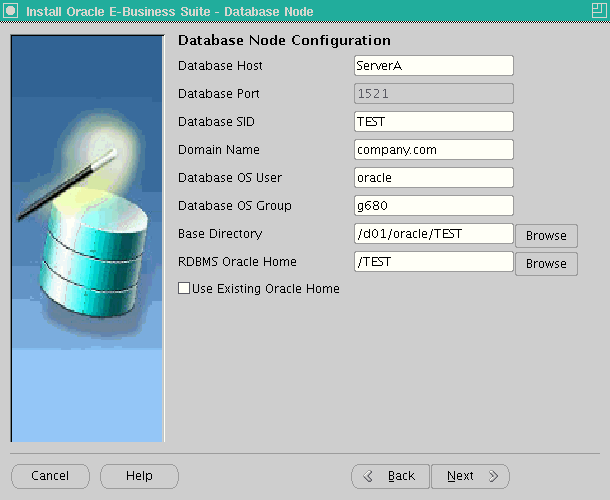
Task: Click the RDBMS Oracle Home field
Action: pyautogui.click(x=434, y=261)
